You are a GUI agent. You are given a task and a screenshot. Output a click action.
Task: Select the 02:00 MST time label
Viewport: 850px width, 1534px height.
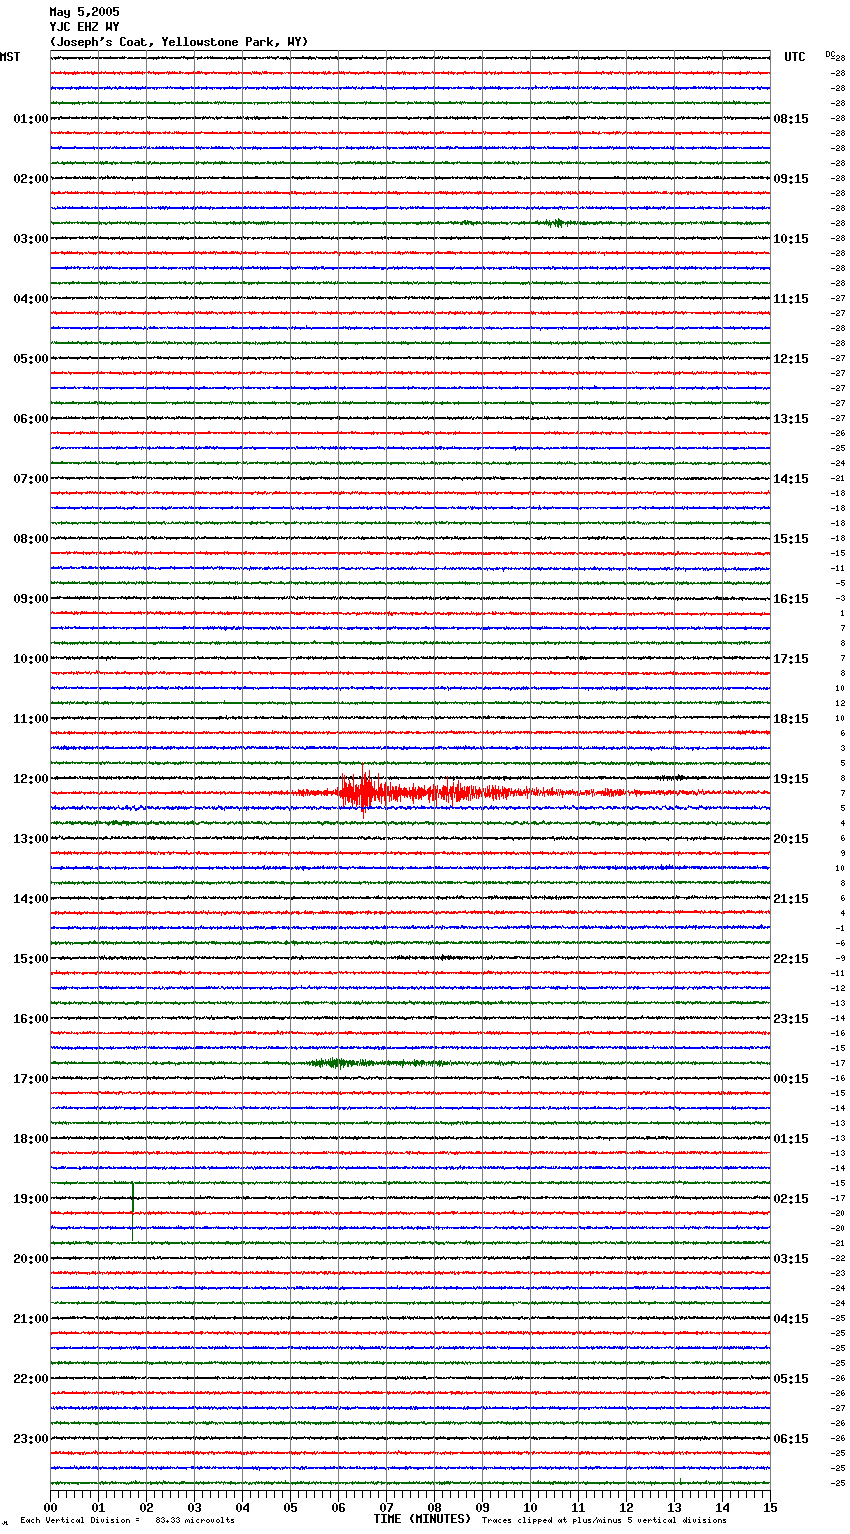(31, 179)
